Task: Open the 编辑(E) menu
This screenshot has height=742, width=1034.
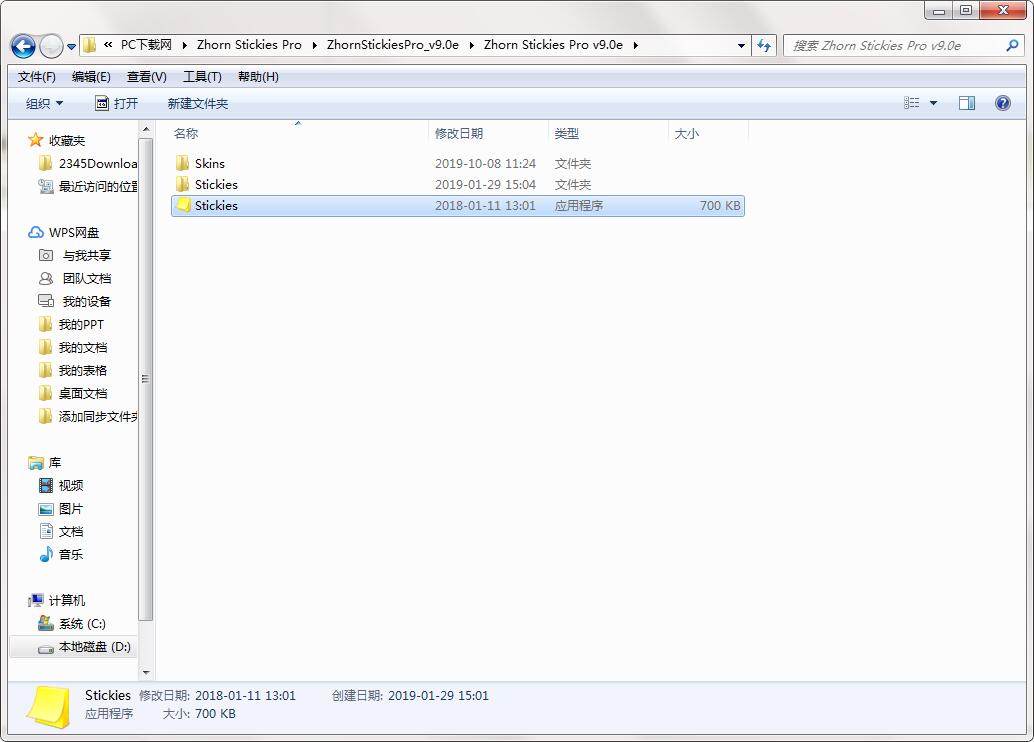Action: [91, 77]
